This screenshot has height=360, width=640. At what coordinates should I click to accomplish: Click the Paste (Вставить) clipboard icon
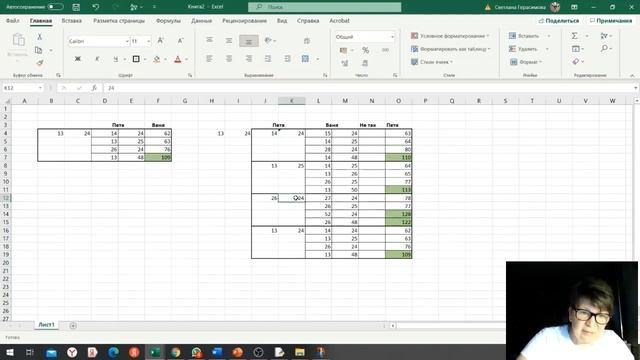[x=18, y=40]
